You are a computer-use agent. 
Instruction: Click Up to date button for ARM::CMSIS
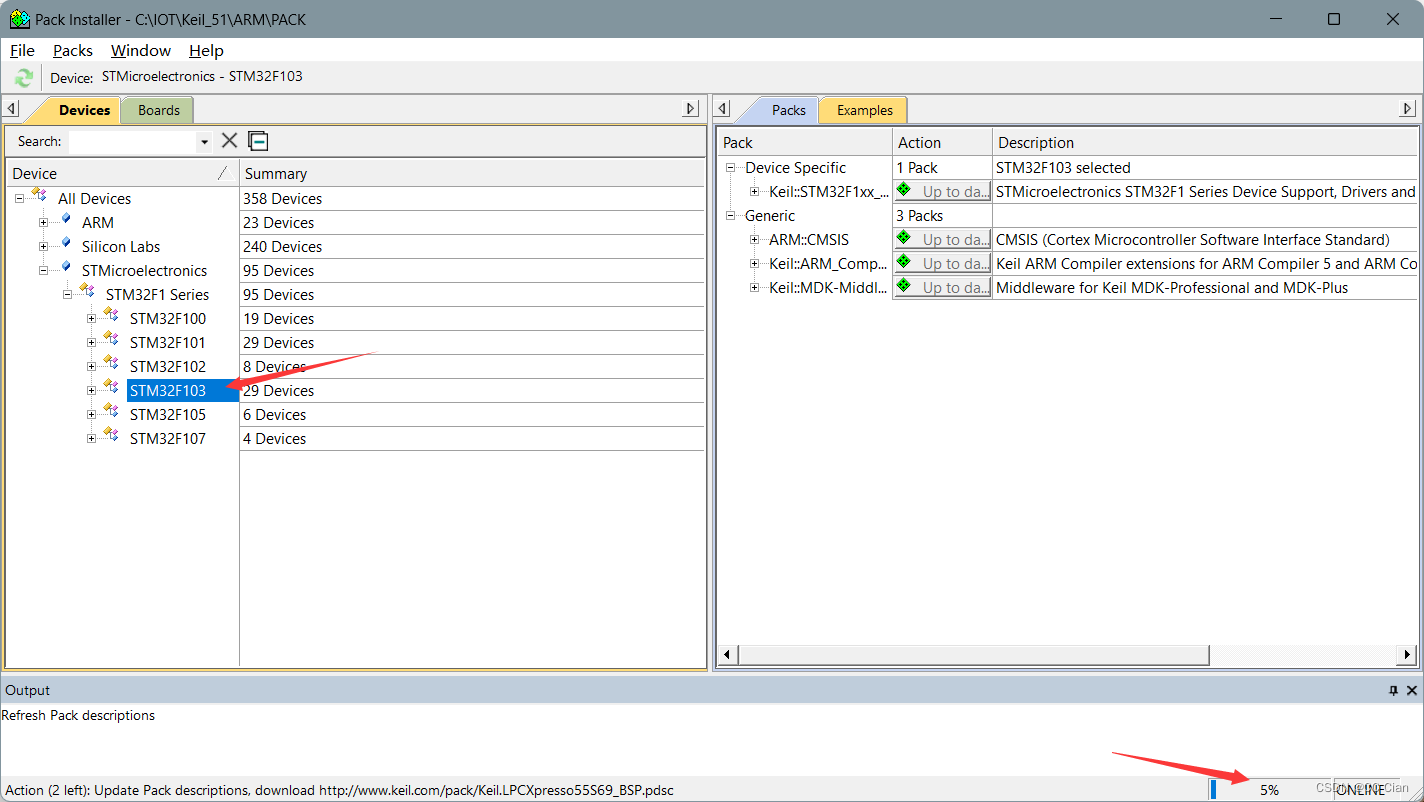[942, 239]
